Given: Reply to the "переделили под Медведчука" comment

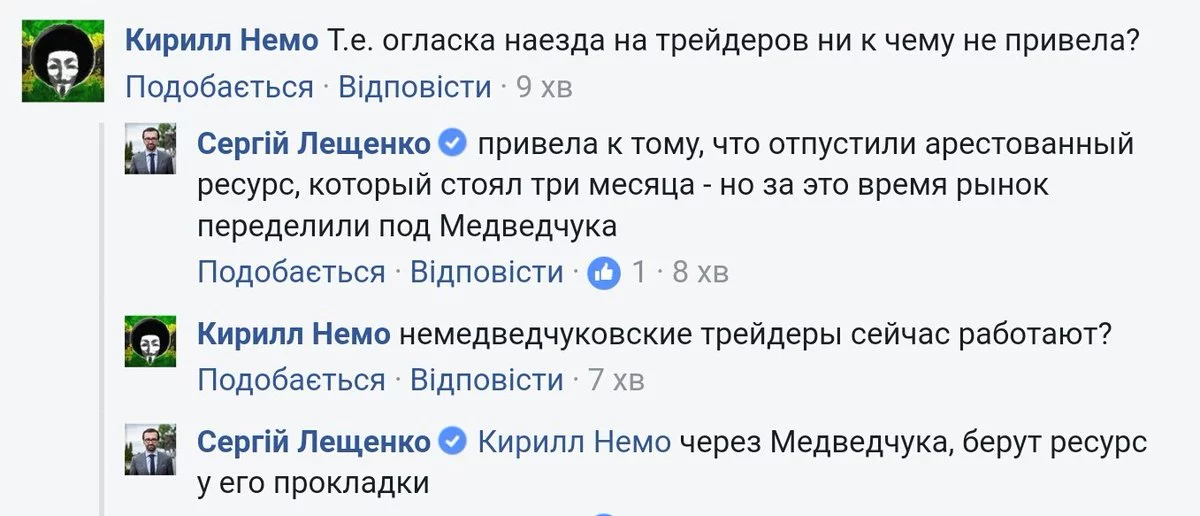Looking at the screenshot, I should (x=487, y=272).
